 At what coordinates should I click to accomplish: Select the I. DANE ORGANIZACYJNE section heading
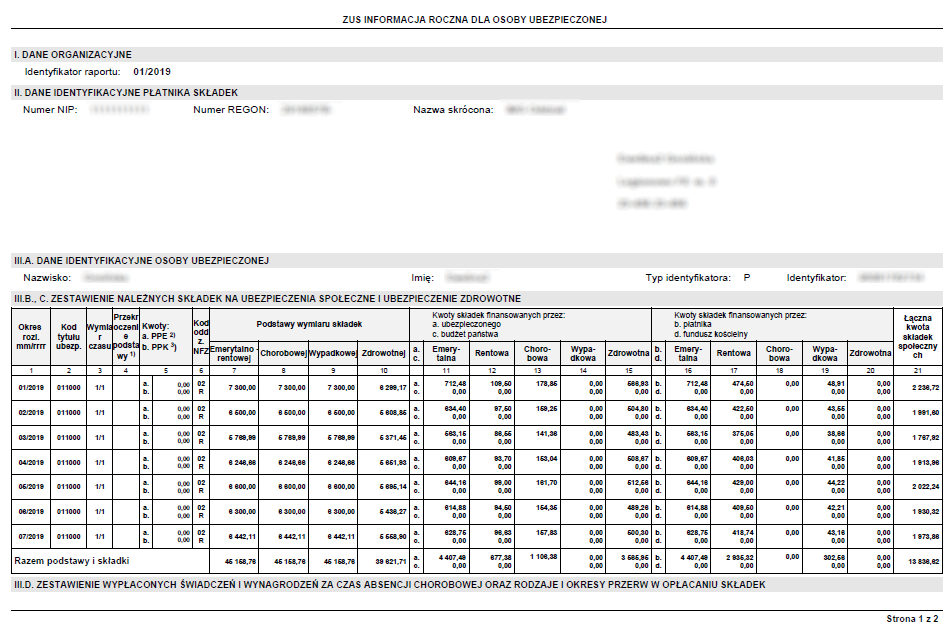pyautogui.click(x=73, y=55)
